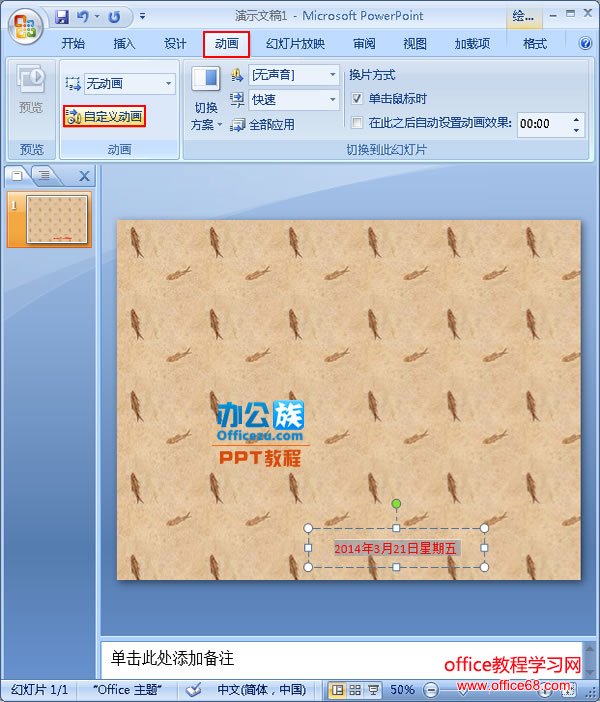This screenshot has width=600, height=702.
Task: Click the 00:00 auto-advance time field
Action: [x=543, y=124]
